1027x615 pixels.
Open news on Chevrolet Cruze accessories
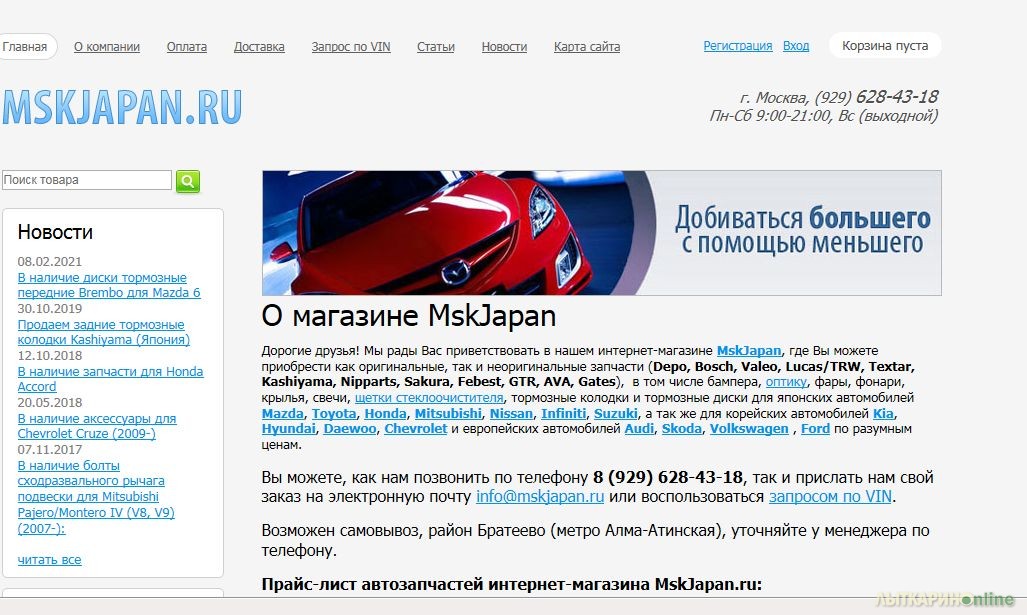click(97, 426)
